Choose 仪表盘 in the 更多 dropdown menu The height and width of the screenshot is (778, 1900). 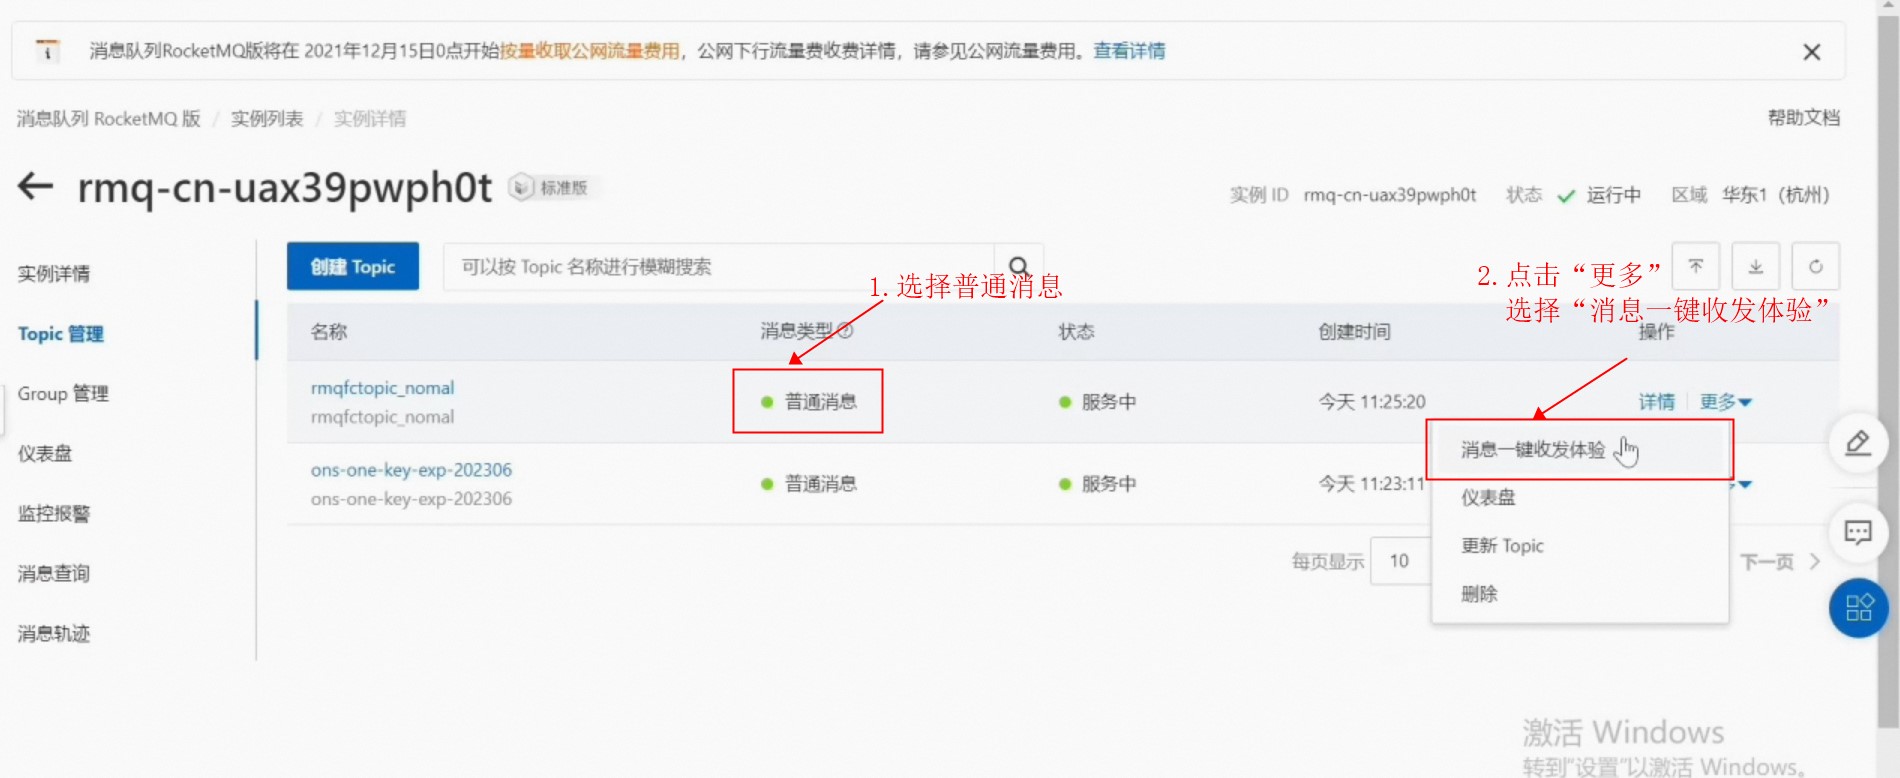pos(1580,497)
